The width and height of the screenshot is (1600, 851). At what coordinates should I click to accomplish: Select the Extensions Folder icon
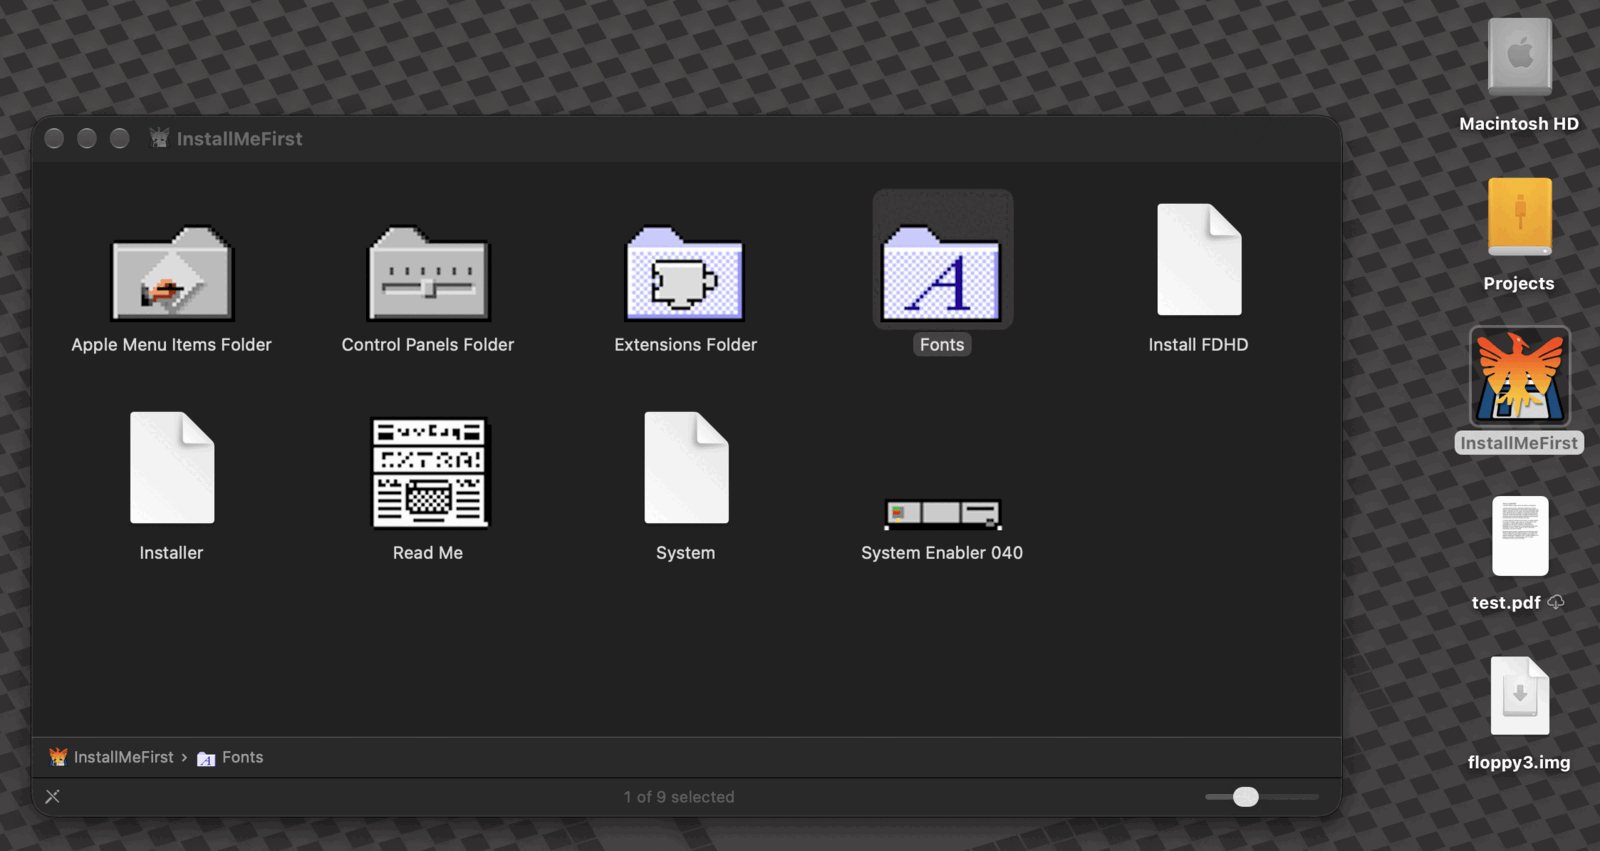[x=685, y=273]
